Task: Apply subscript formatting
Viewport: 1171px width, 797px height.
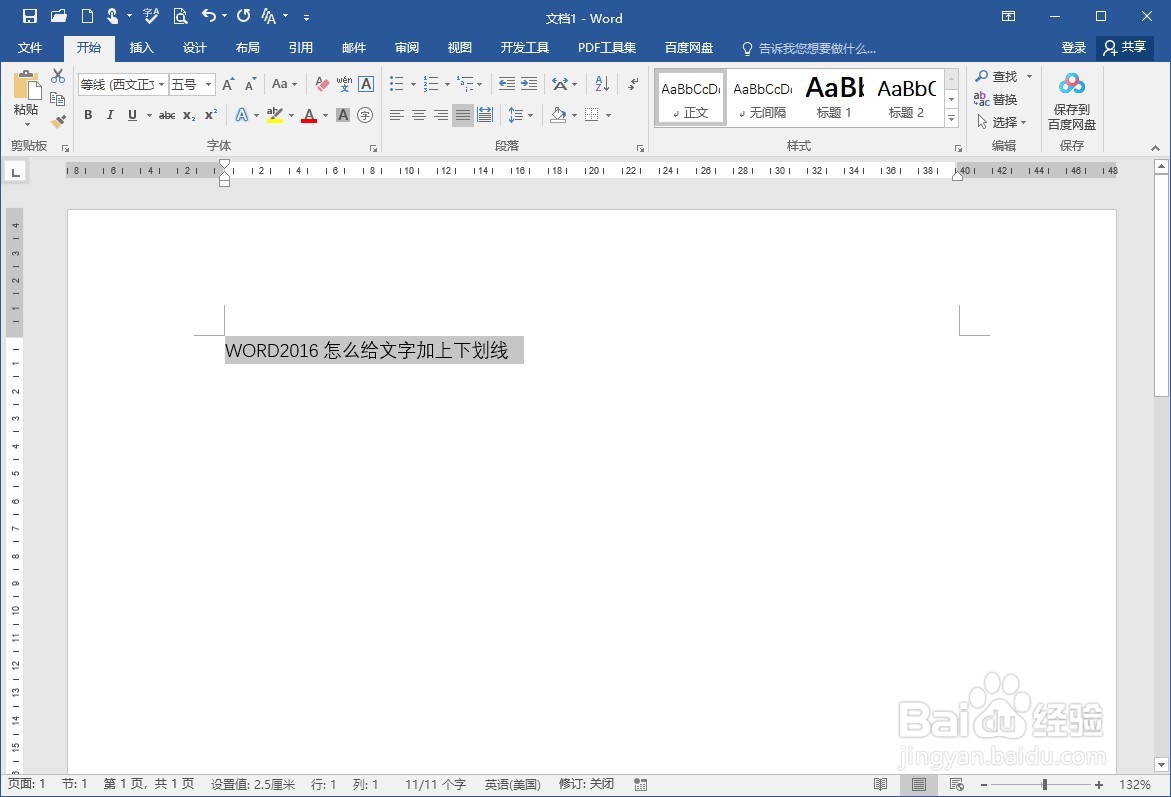Action: click(189, 115)
